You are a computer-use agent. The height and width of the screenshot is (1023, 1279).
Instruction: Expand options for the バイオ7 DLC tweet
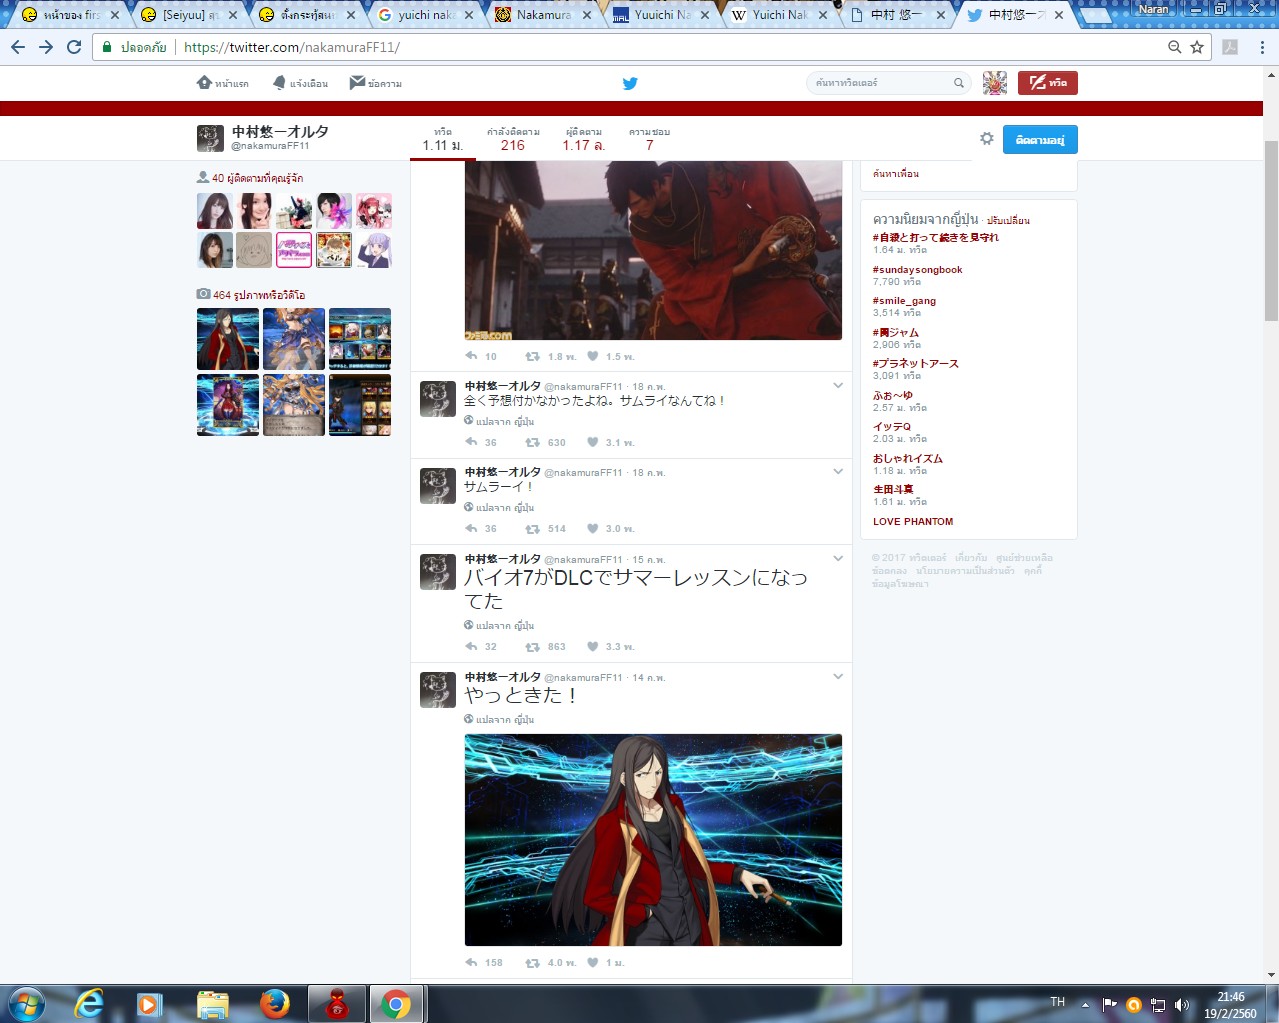click(838, 558)
